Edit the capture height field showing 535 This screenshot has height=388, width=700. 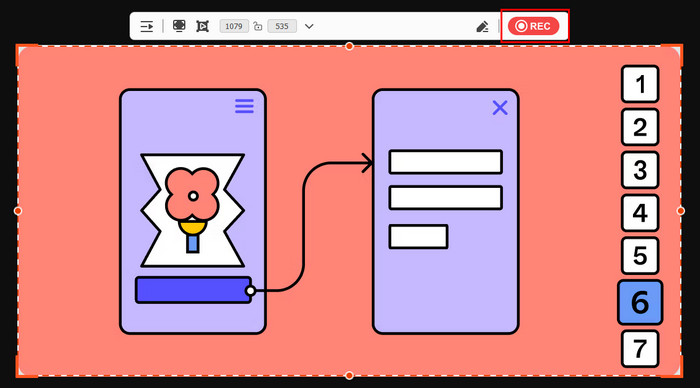coord(282,26)
